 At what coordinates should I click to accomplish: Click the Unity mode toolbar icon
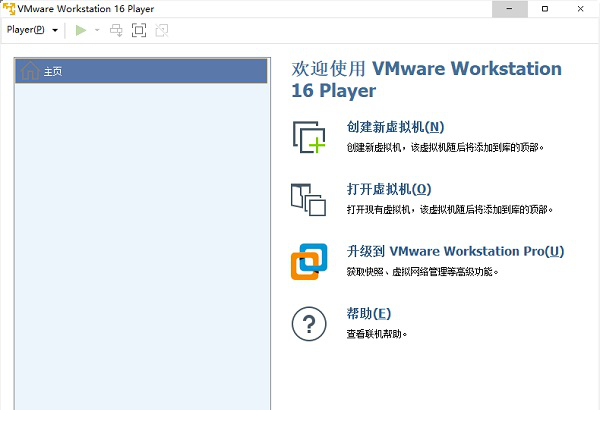pos(162,30)
